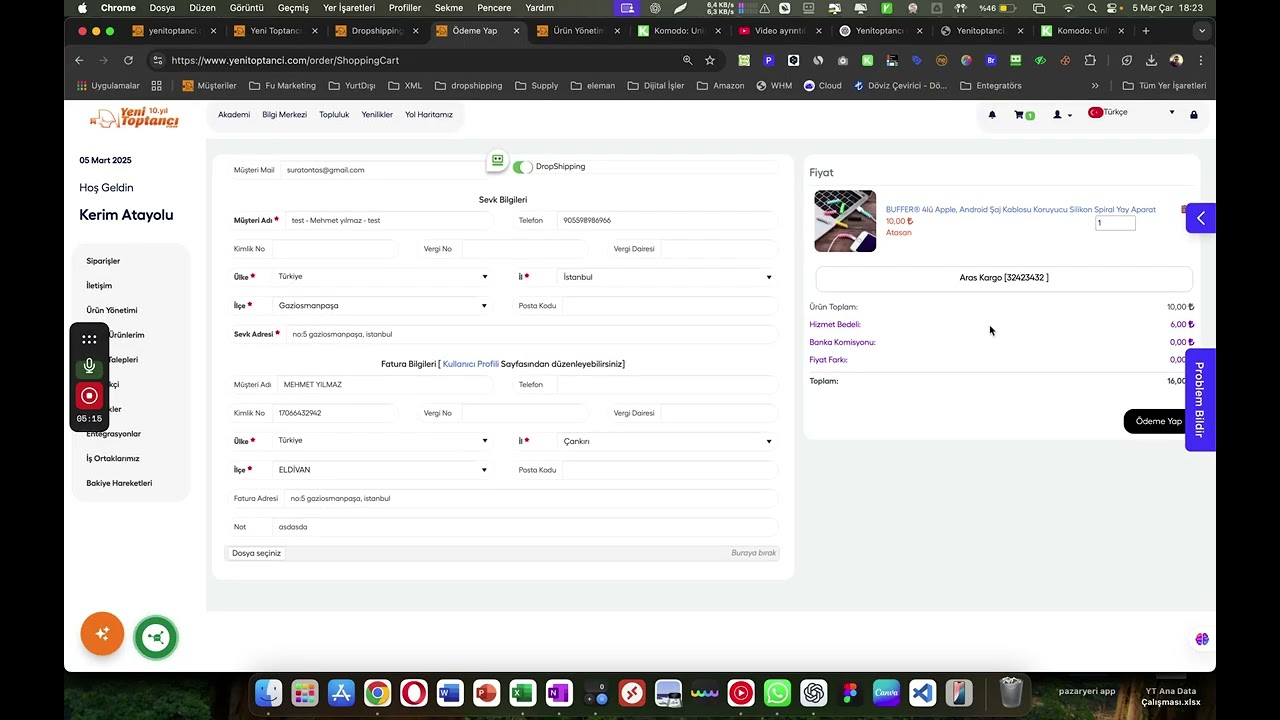Click the Dosya seçiniz button

coord(257,553)
